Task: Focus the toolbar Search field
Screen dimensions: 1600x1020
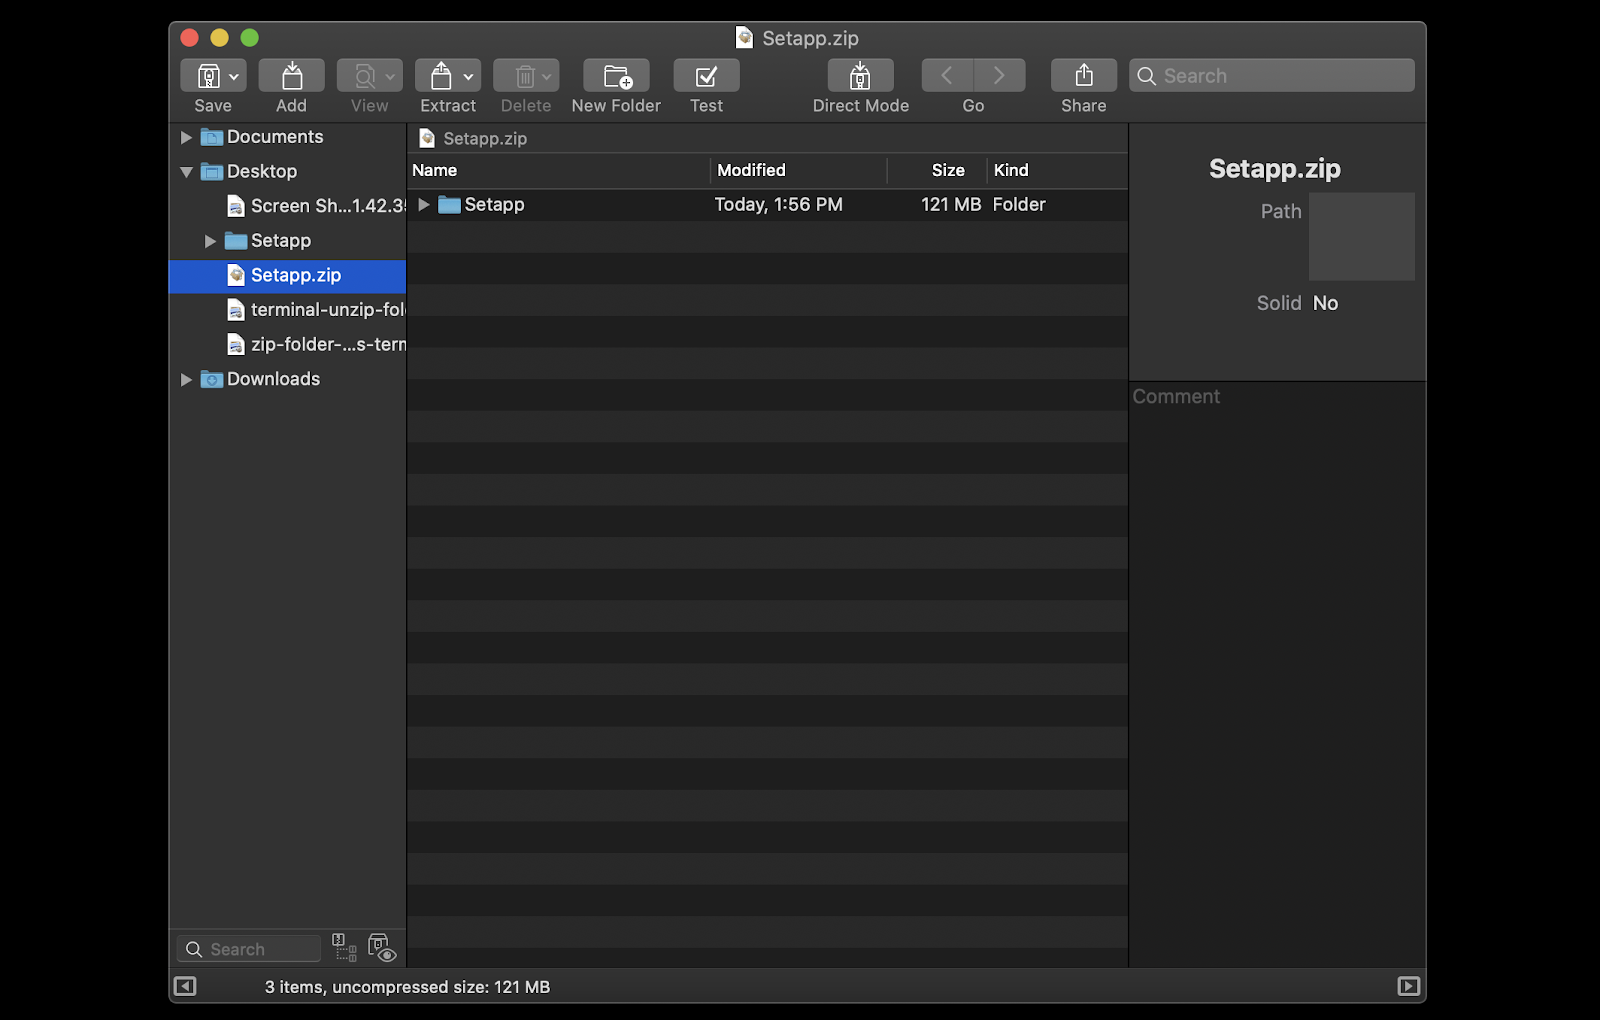Action: coord(1272,76)
